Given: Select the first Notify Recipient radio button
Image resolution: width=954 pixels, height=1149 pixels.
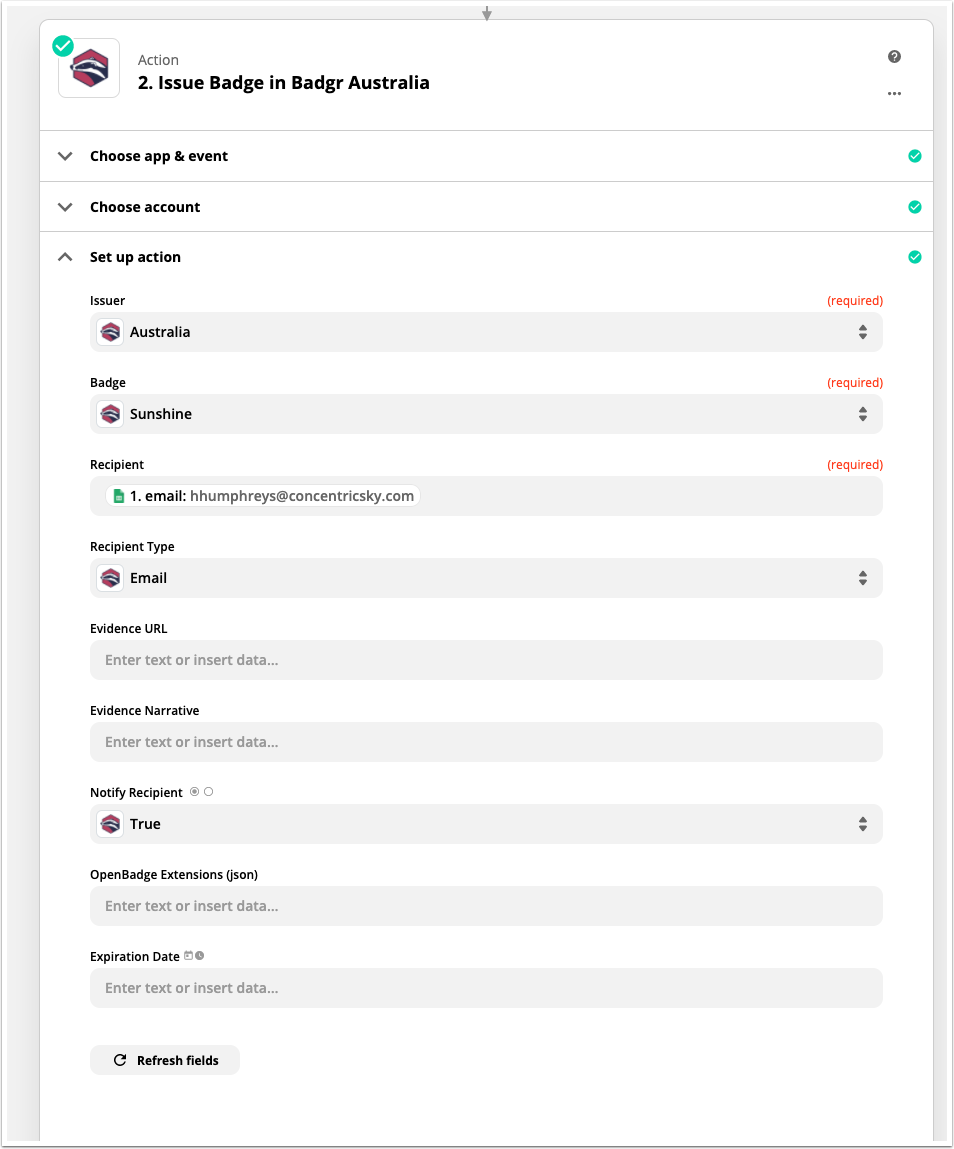Looking at the screenshot, I should pos(196,791).
